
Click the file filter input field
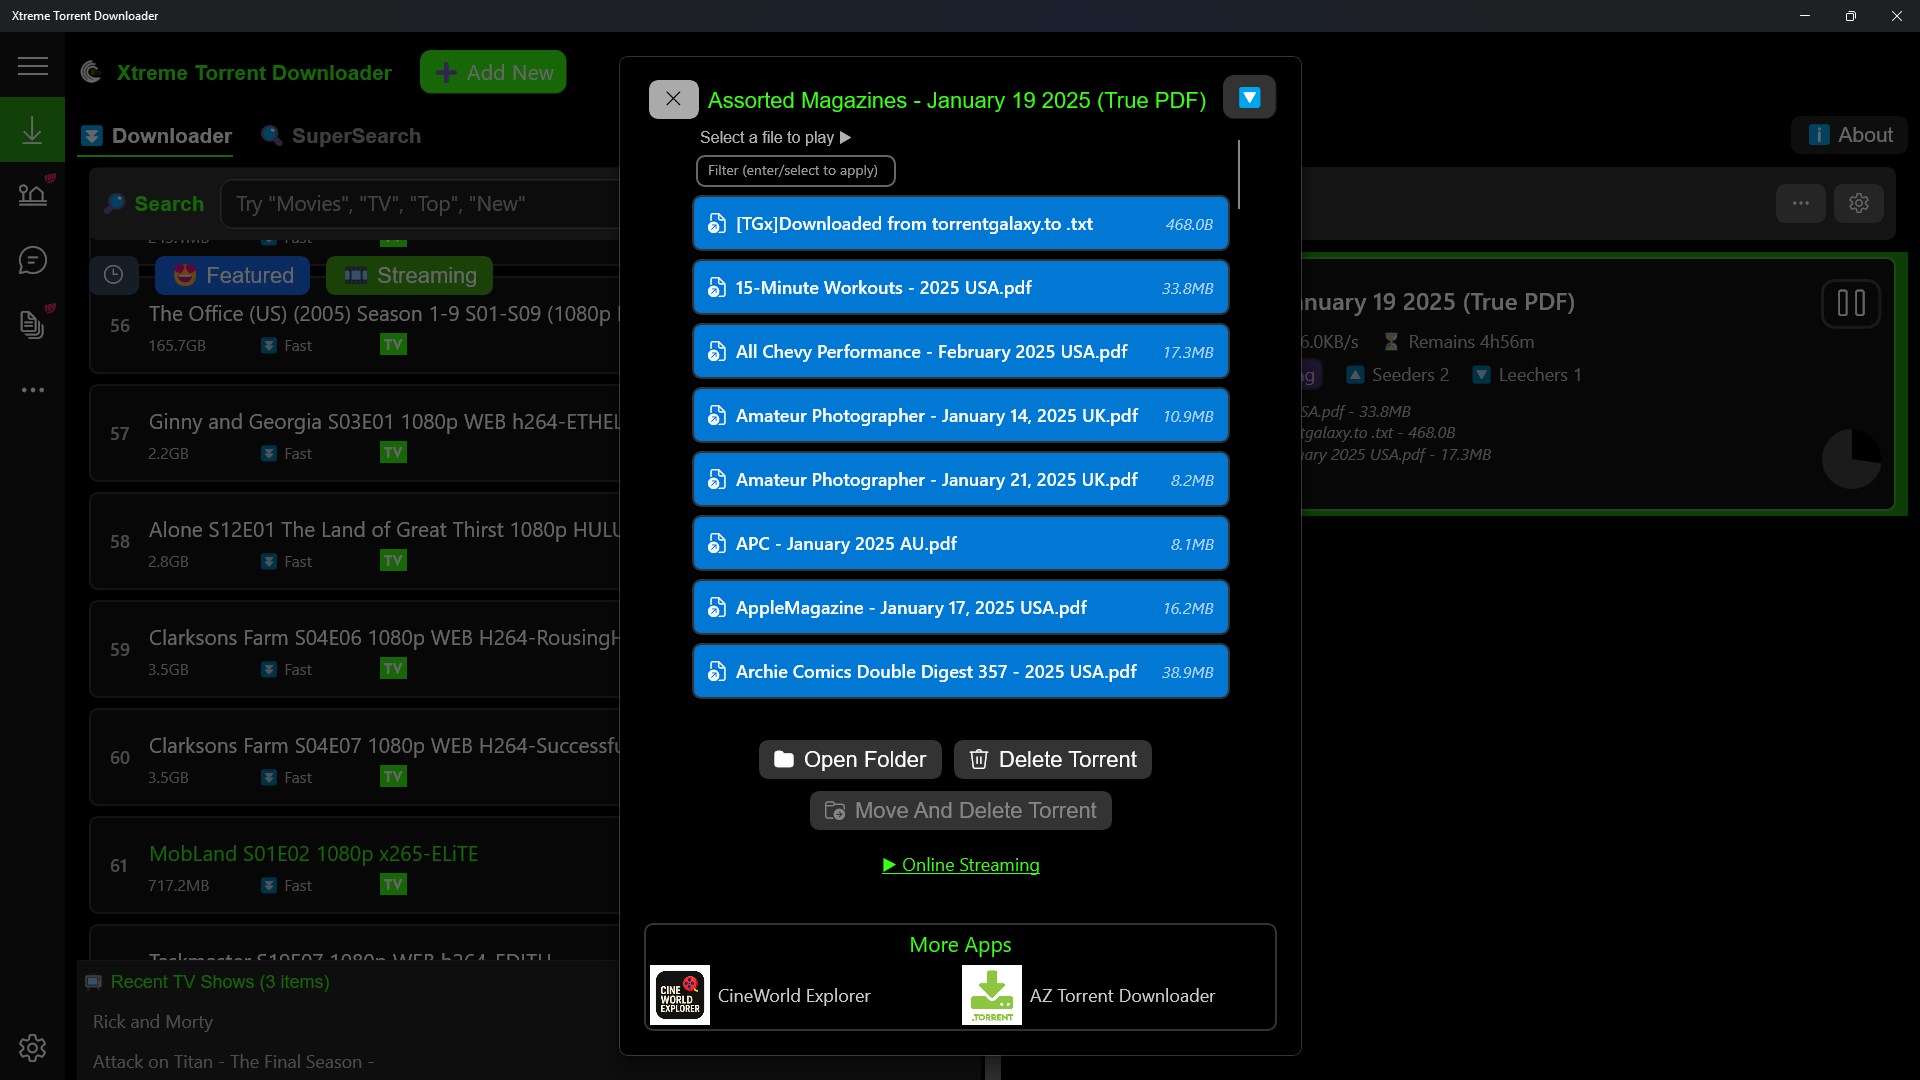[795, 171]
